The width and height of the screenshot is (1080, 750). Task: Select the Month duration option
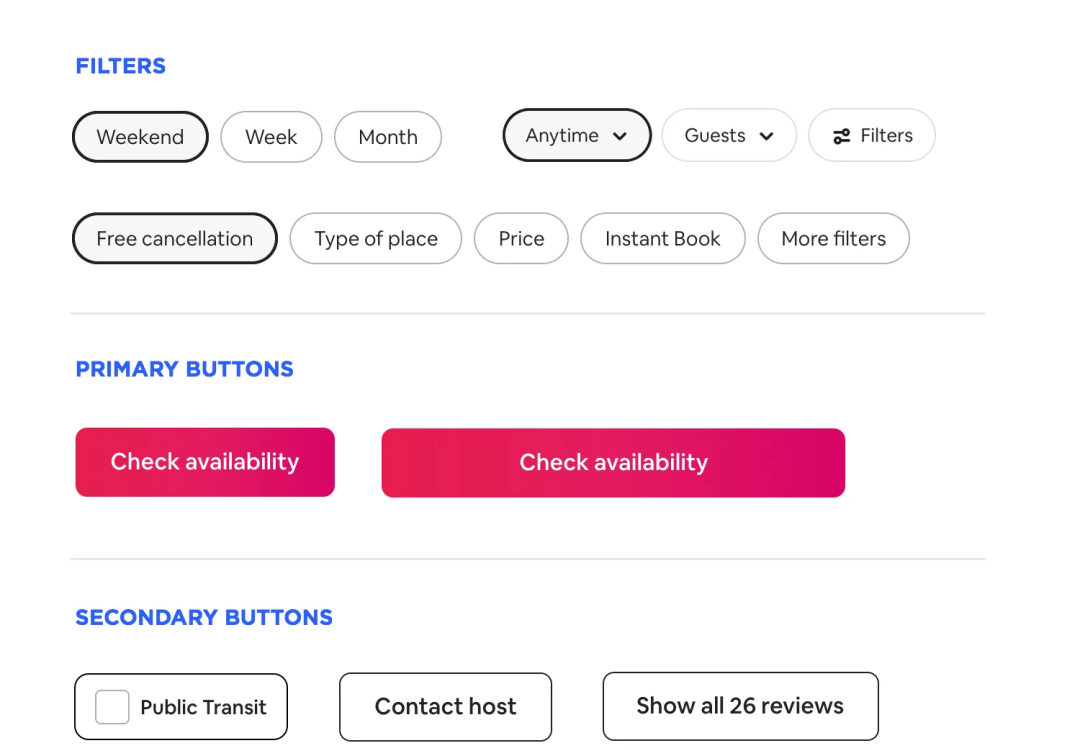click(x=388, y=137)
